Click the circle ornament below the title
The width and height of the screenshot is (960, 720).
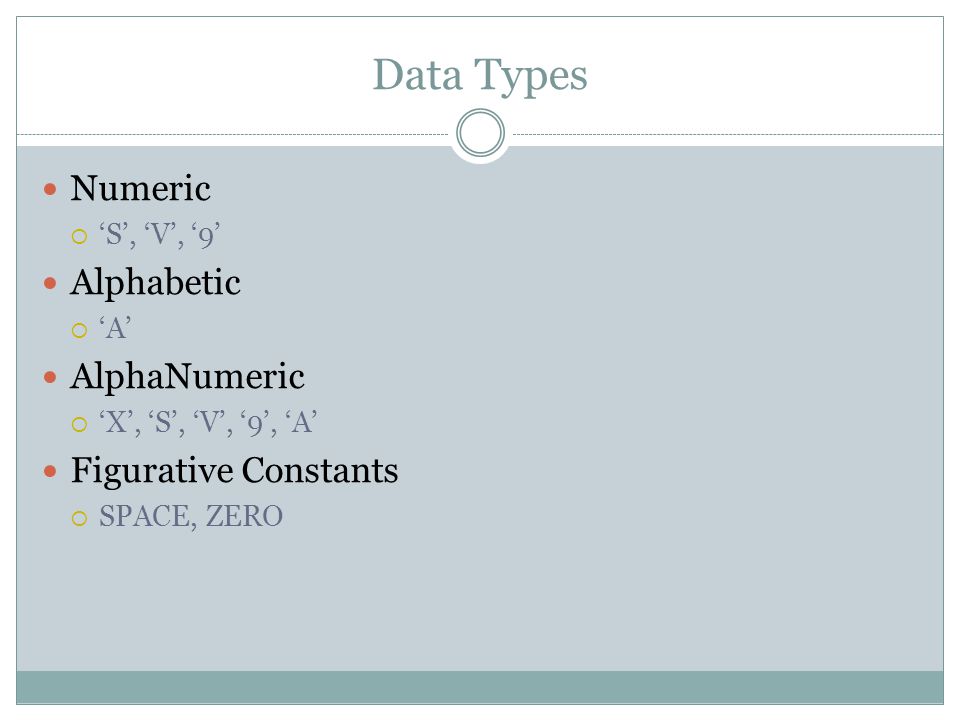tap(481, 133)
